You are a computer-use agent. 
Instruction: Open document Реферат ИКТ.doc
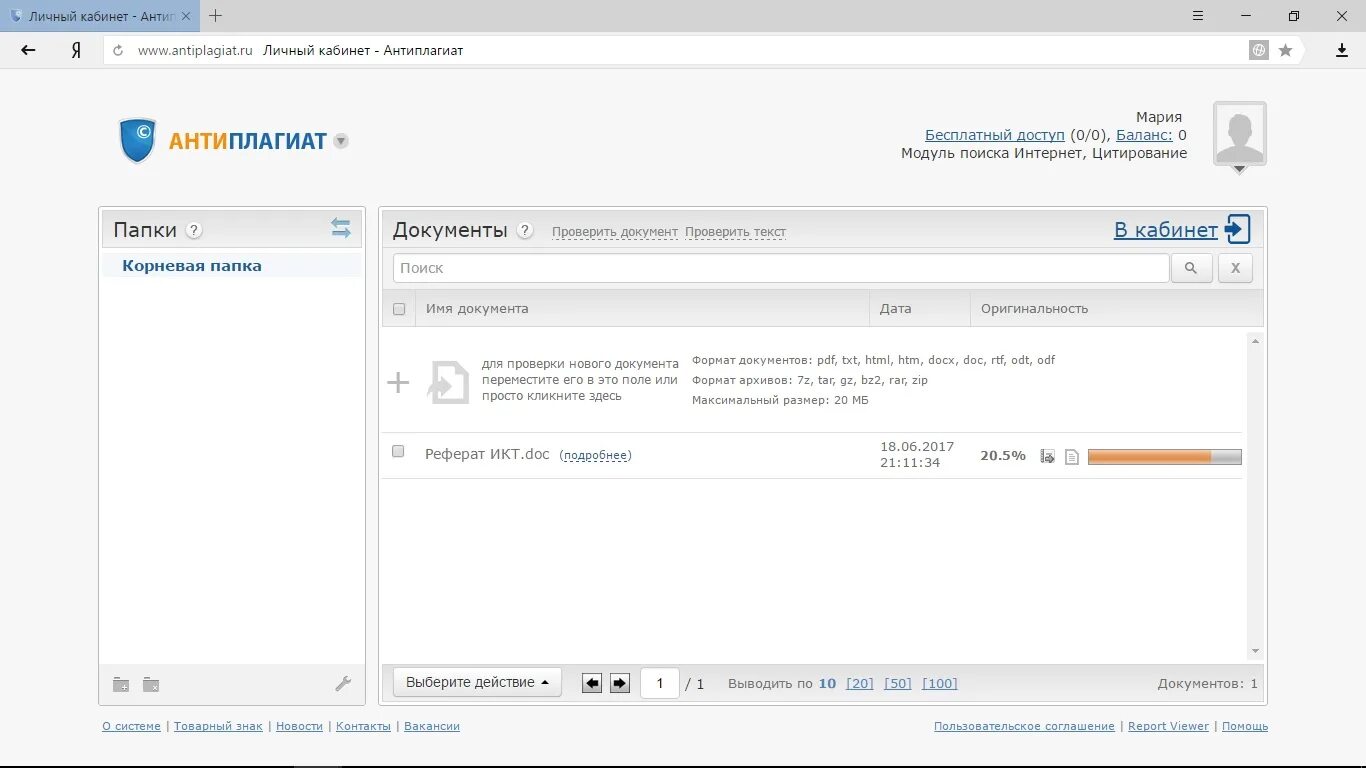click(487, 454)
